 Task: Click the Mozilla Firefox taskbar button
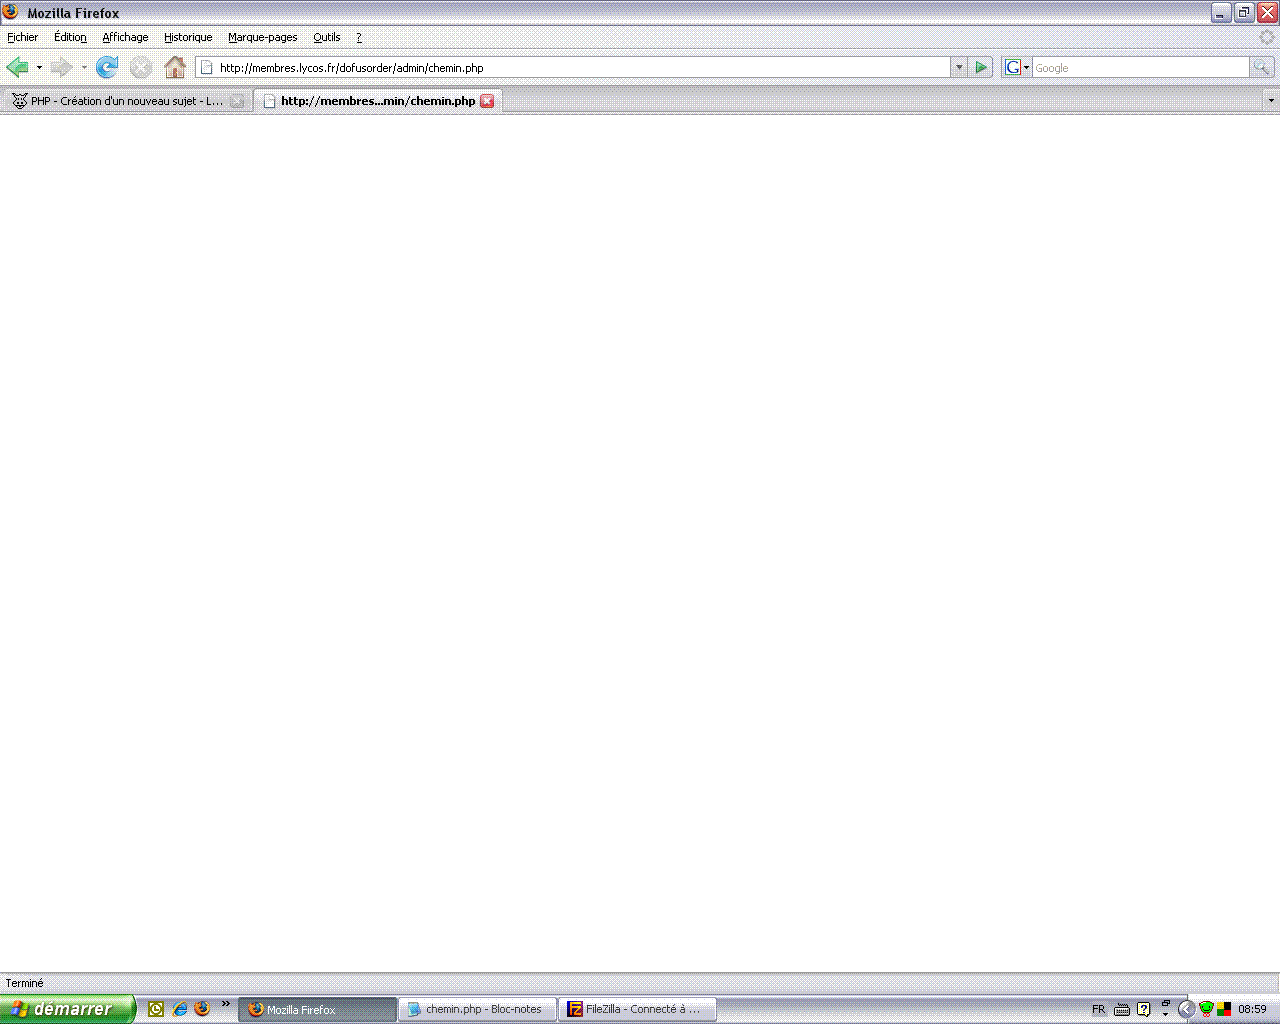[317, 1010]
